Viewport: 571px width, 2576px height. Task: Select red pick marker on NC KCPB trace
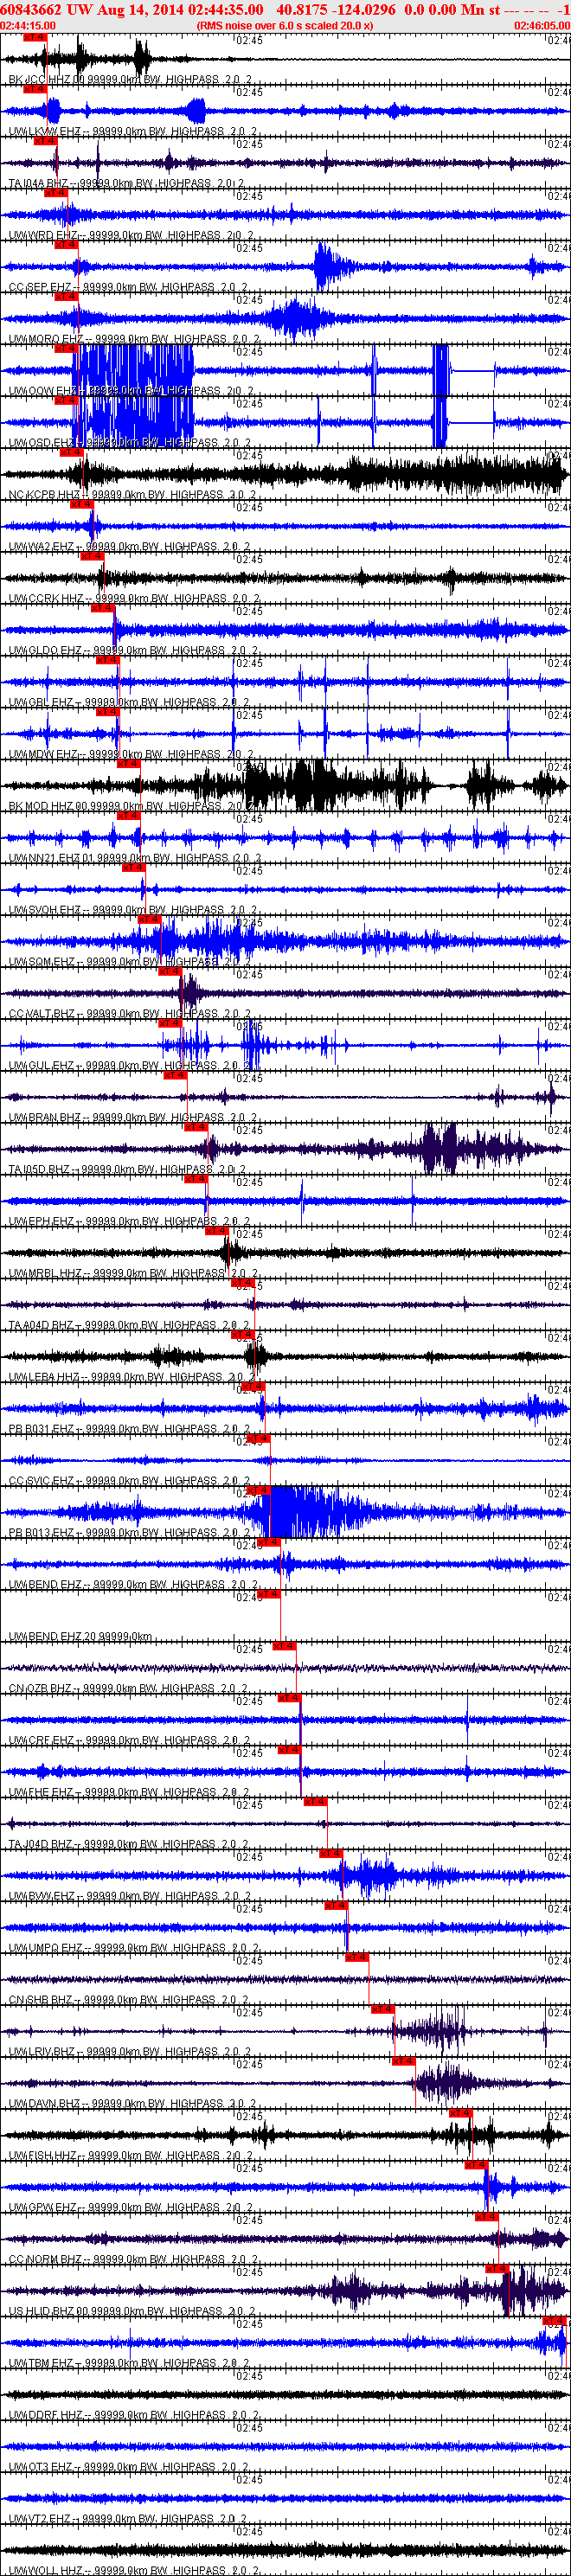click(71, 452)
